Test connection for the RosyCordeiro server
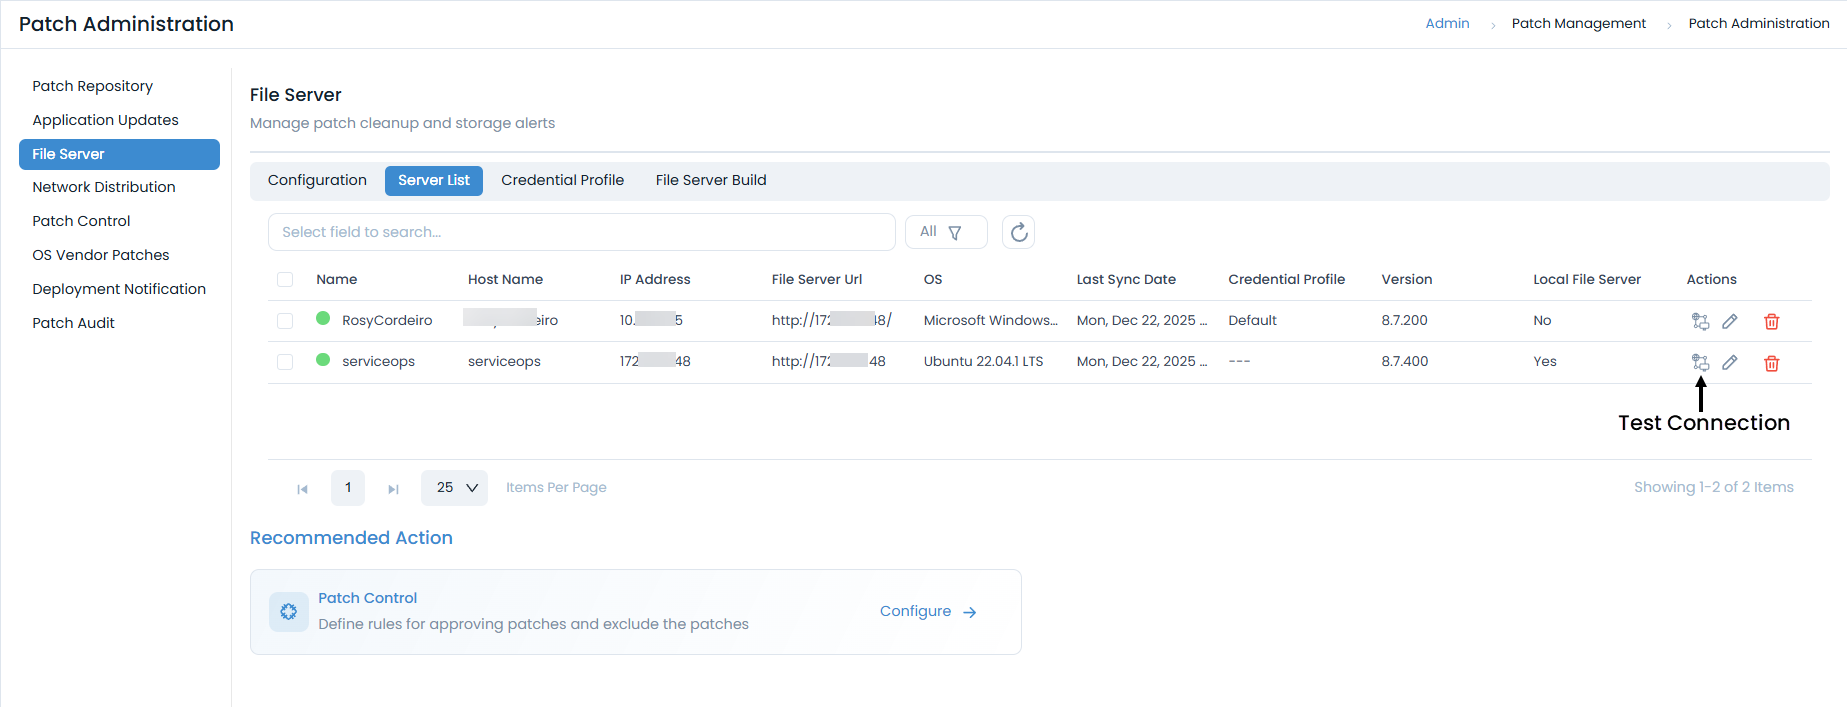Viewport: 1847px width, 707px height. click(1700, 321)
